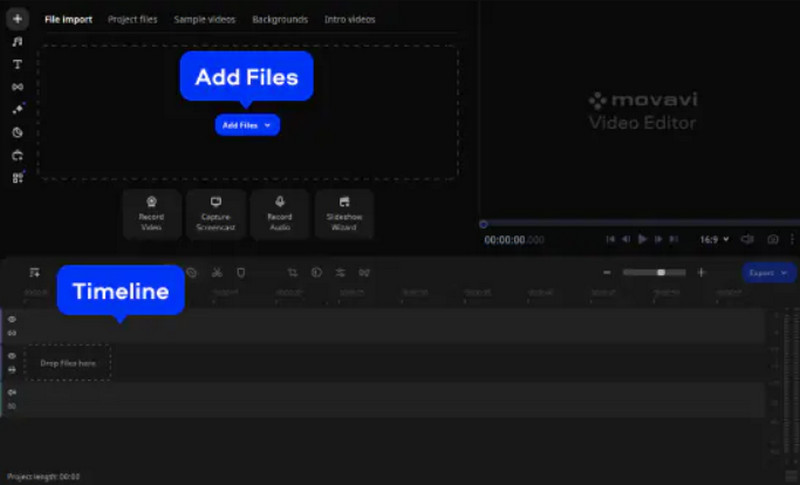800x485 pixels.
Task: Toggle visibility eye of the top timeline track
Action: click(12, 319)
